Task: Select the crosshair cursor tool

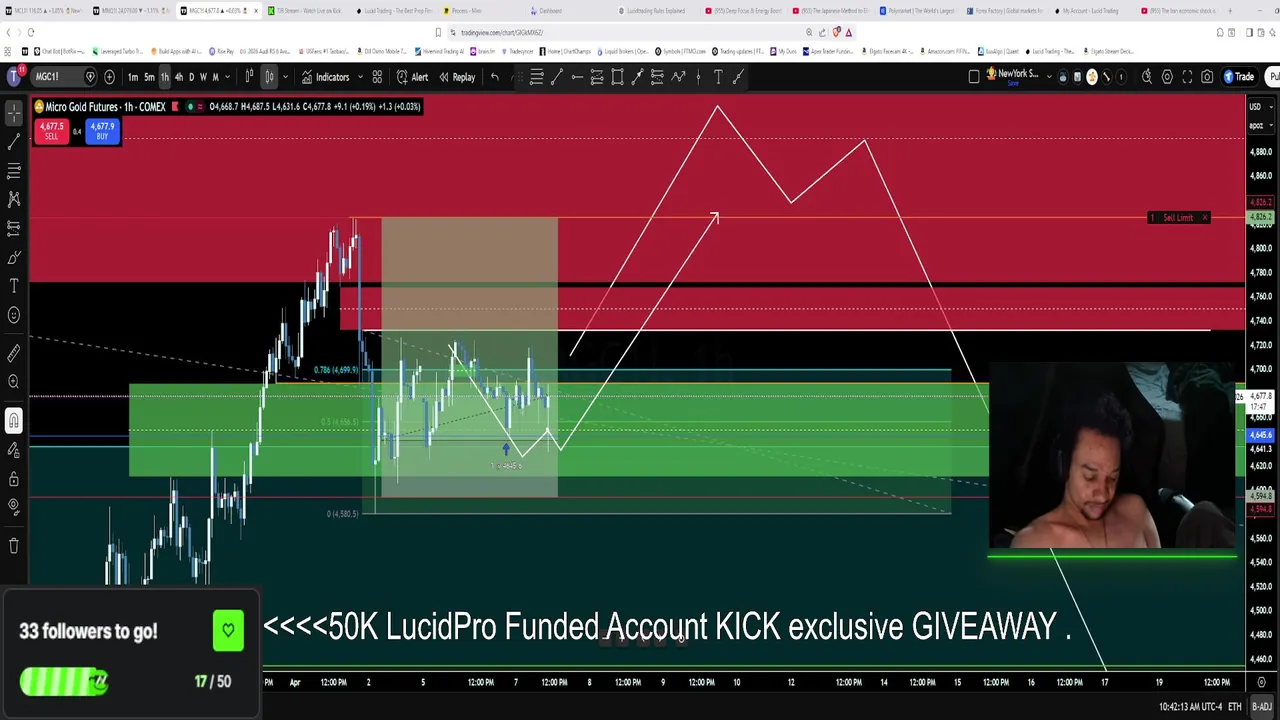Action: pos(14,113)
